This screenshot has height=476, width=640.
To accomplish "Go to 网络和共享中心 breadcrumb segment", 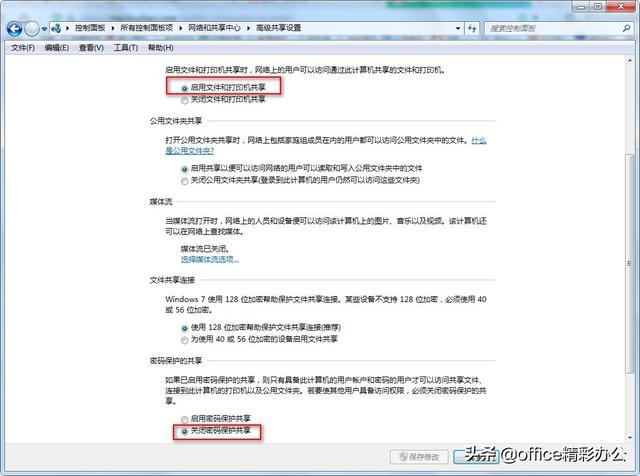I will [x=214, y=28].
